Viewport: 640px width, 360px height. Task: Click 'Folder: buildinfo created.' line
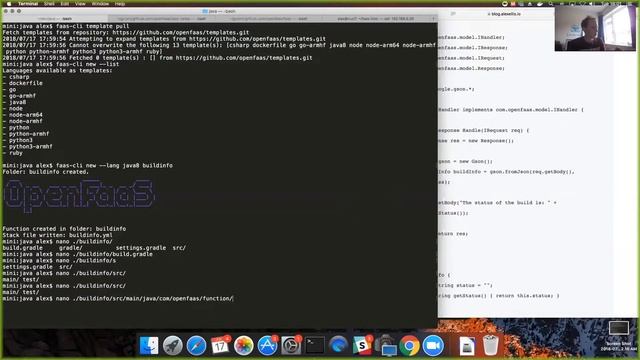click(x=45, y=172)
